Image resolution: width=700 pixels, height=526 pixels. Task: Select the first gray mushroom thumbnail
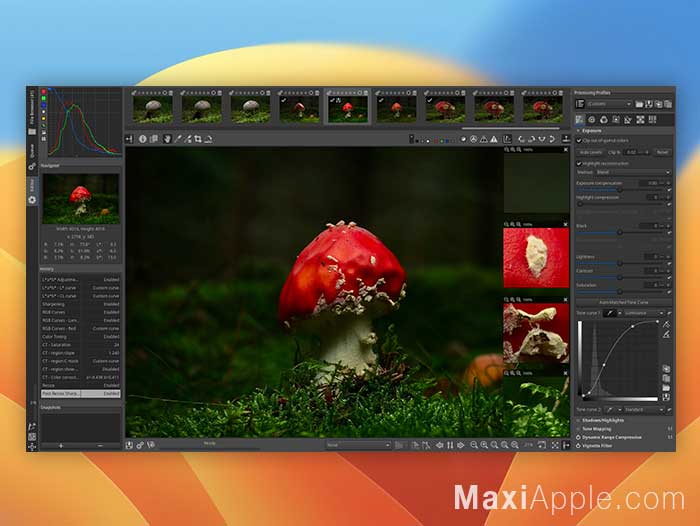[x=153, y=109]
